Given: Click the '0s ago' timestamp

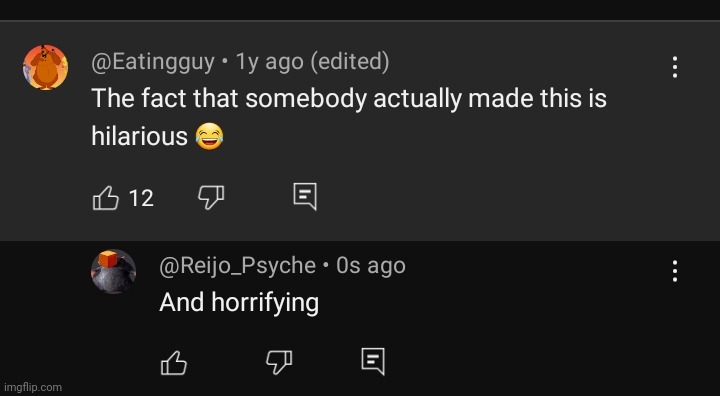Looking at the screenshot, I should click(x=371, y=266).
